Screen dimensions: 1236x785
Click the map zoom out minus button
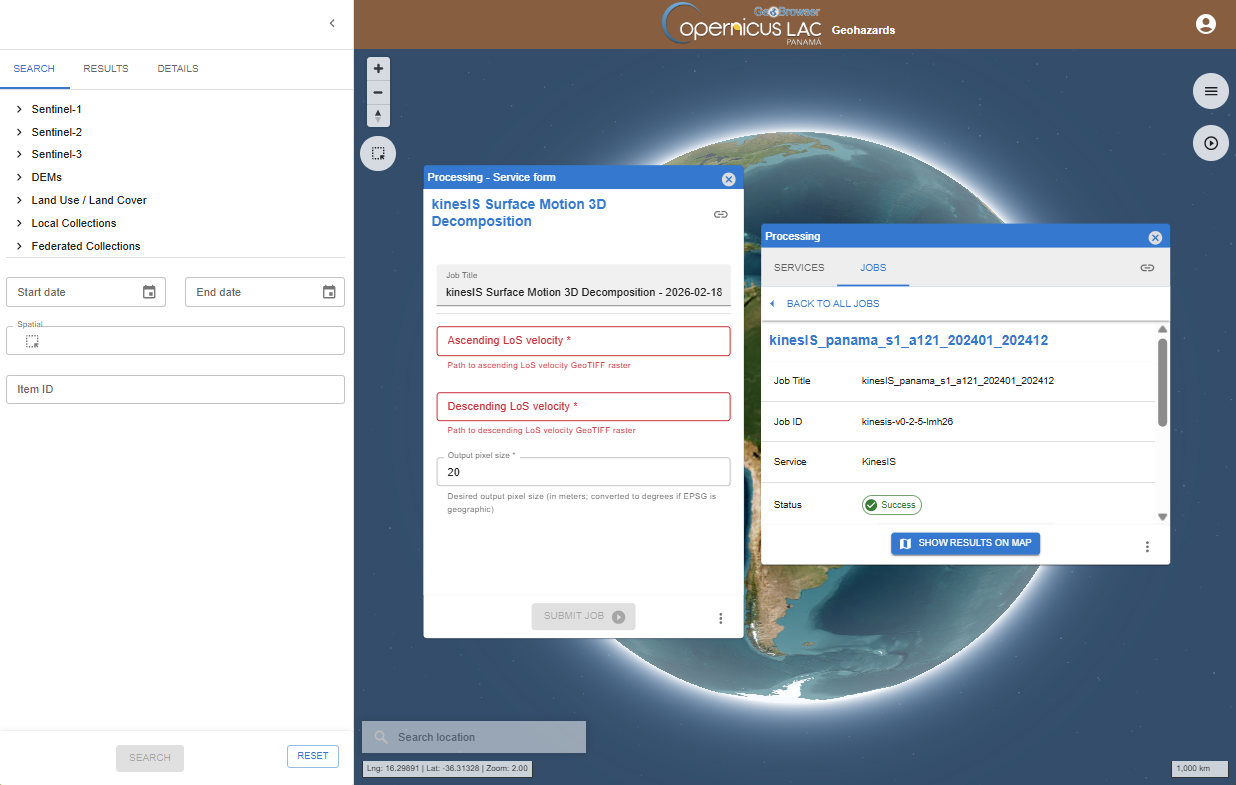[x=378, y=92]
